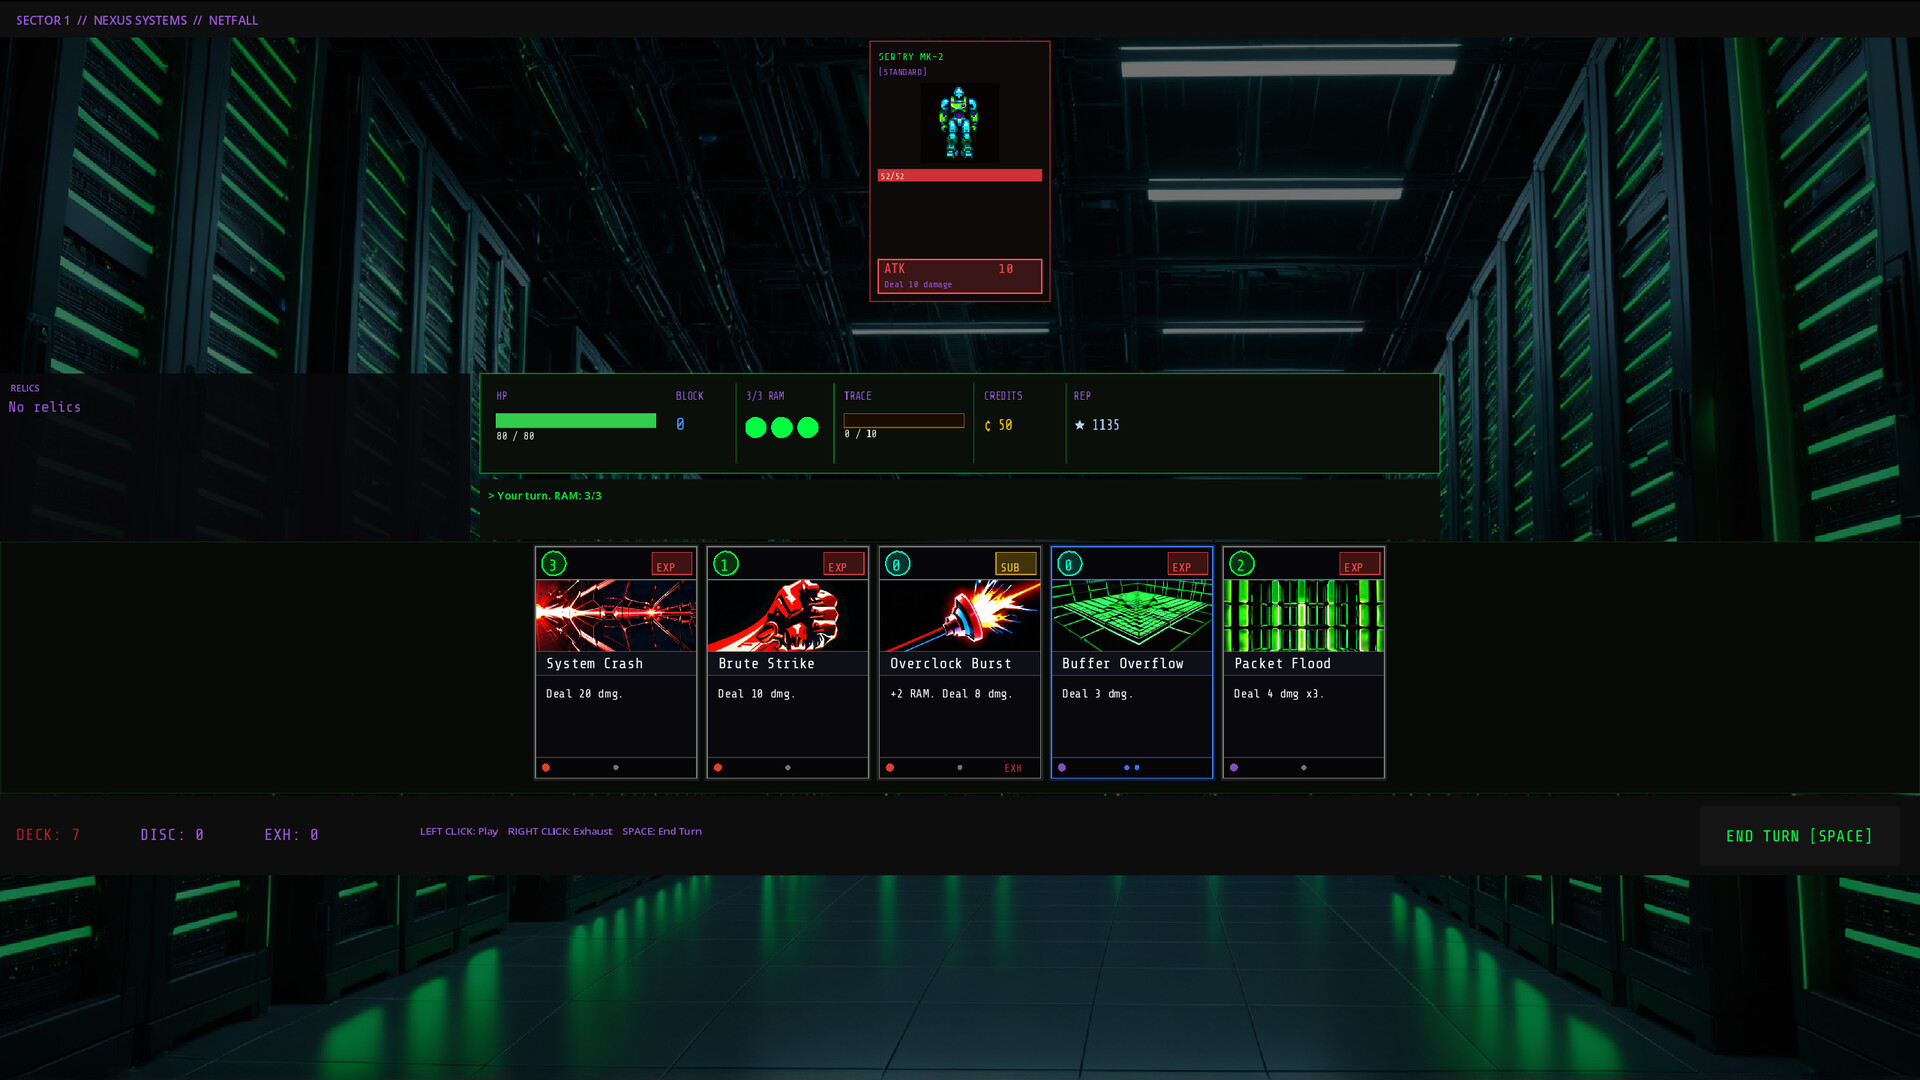
Task: Open the DECK pile counter
Action: pos(48,835)
